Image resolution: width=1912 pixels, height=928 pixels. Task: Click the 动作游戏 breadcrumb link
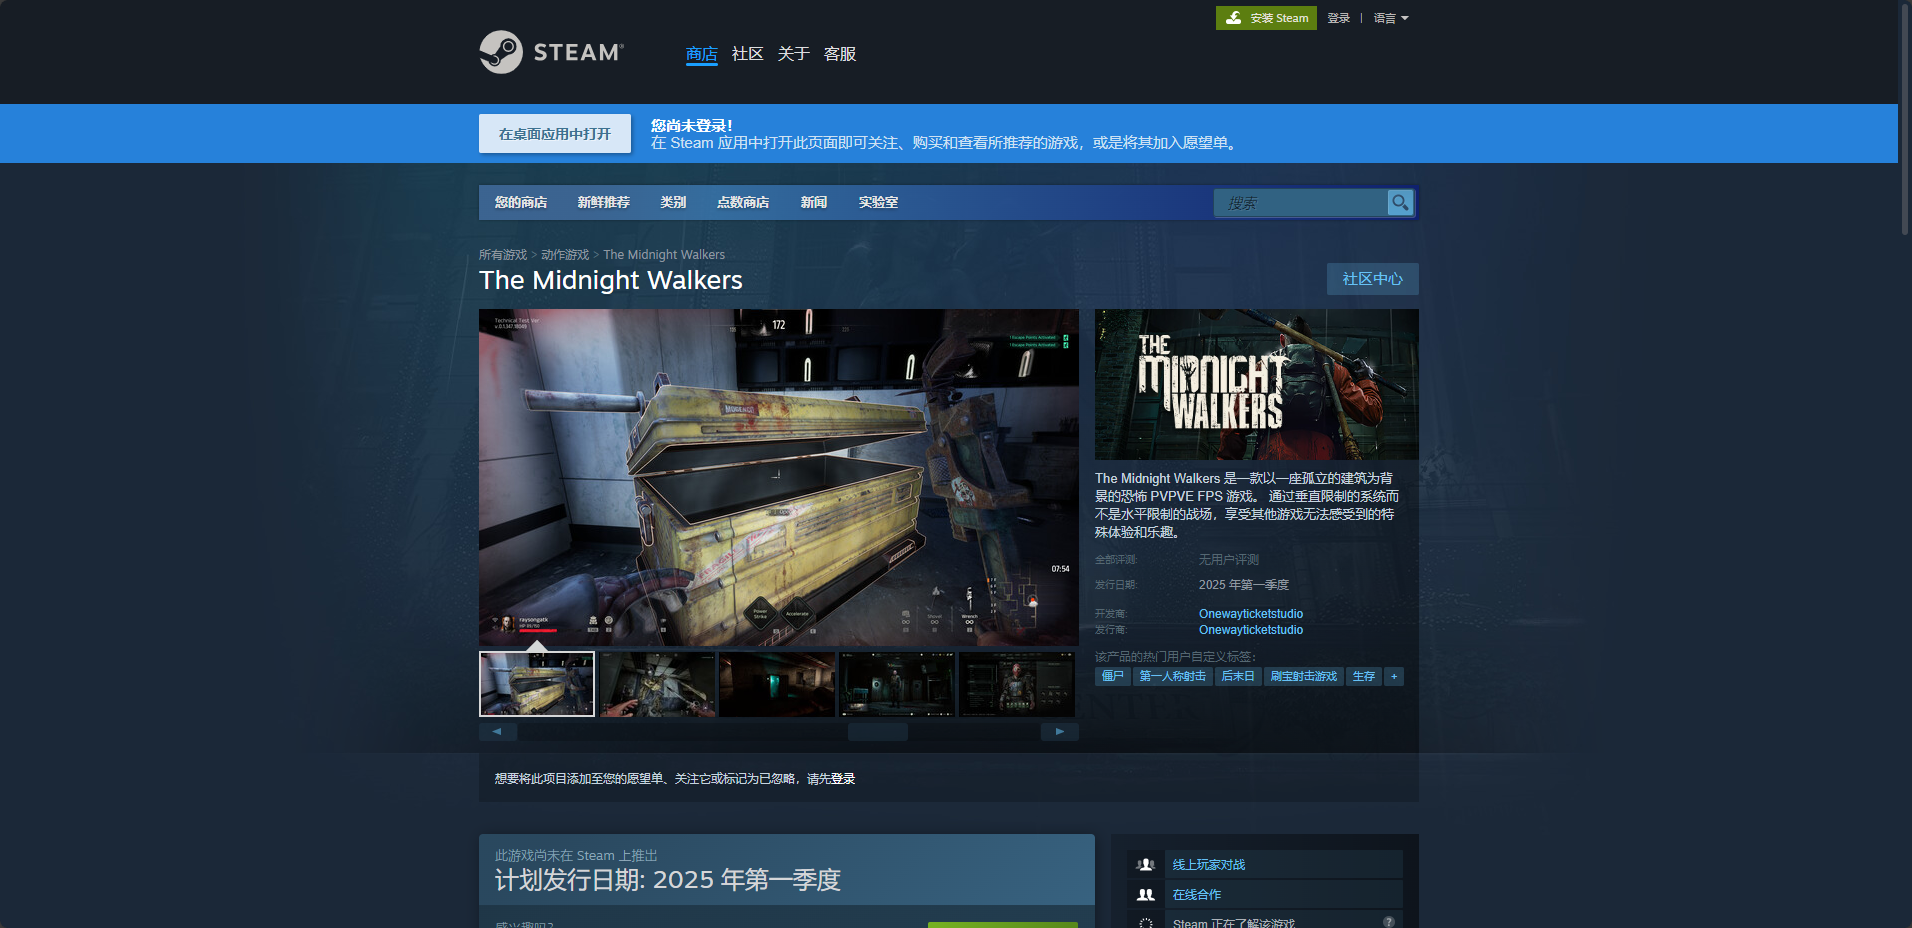click(x=565, y=255)
